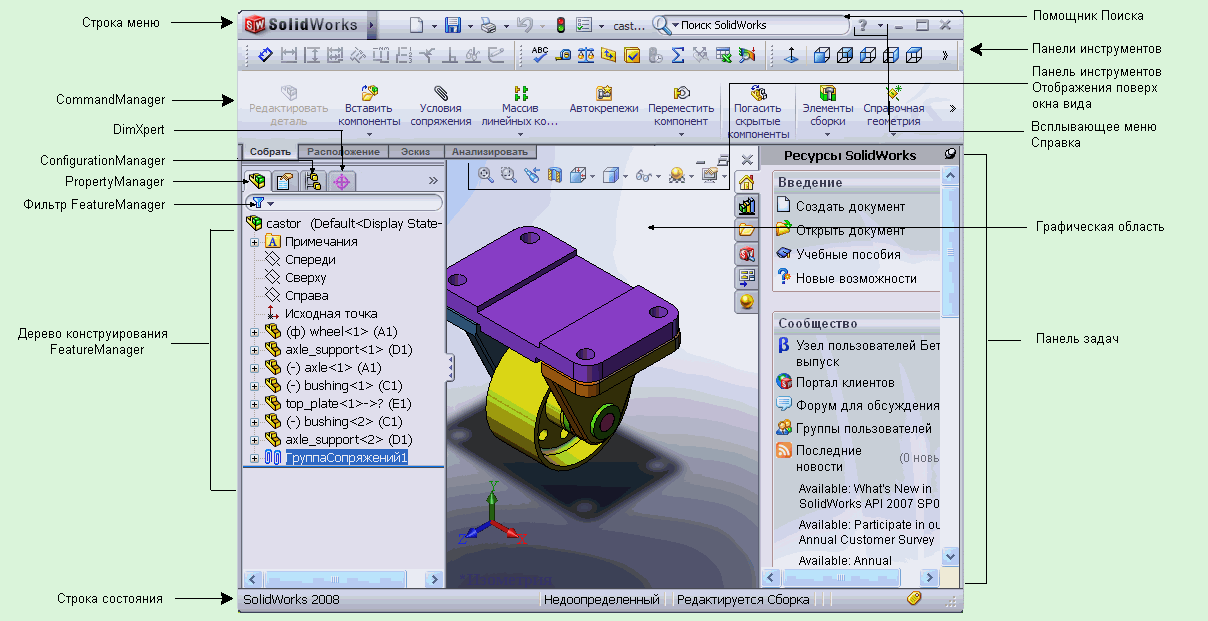This screenshot has height=621, width=1208.
Task: Expand the wheel<1> component node
Action: click(x=254, y=332)
